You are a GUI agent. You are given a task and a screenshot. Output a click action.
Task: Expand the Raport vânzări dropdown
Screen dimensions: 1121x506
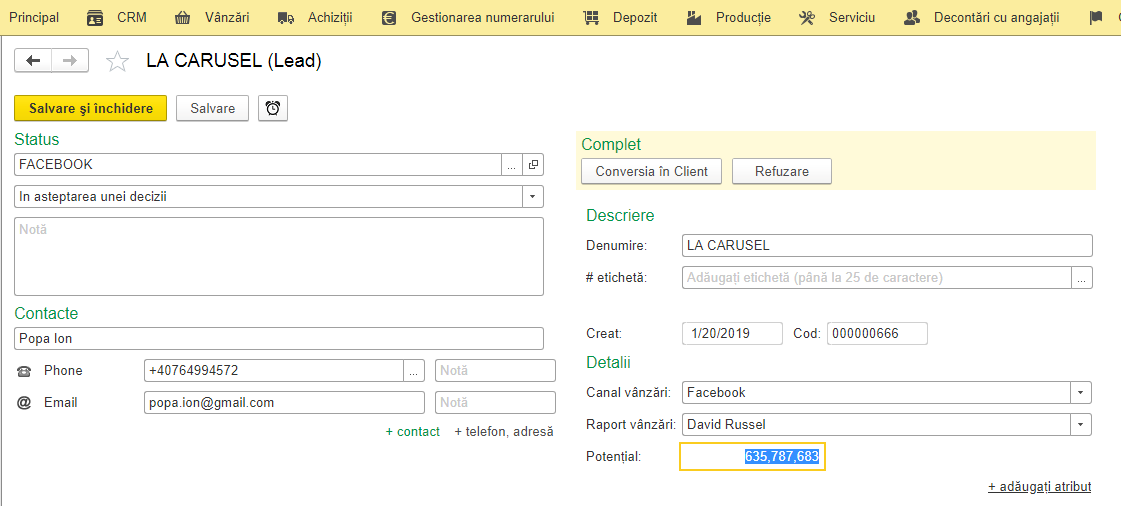1081,425
